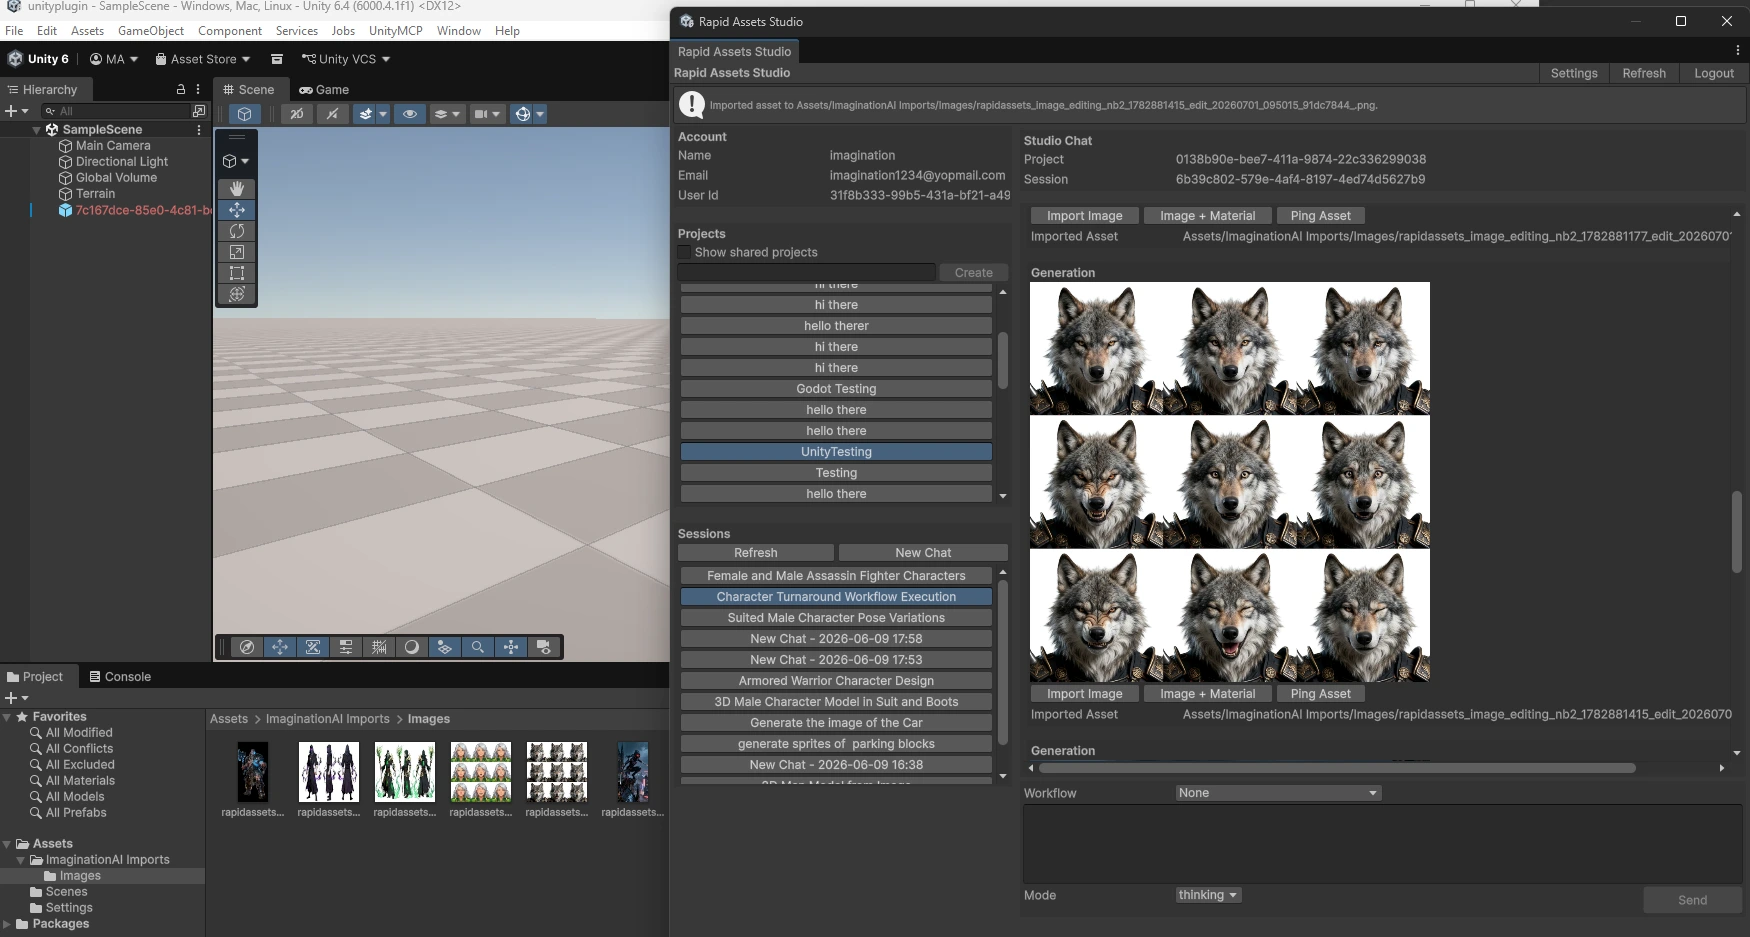Click the orientation gizmo sphere icon
This screenshot has height=937, width=1750.
(522, 114)
